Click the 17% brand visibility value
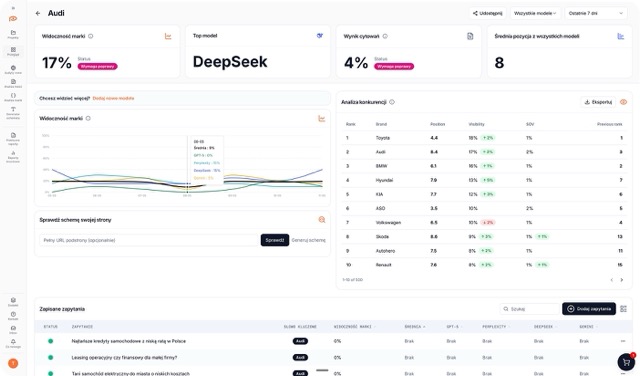The width and height of the screenshot is (640, 376). [x=57, y=63]
